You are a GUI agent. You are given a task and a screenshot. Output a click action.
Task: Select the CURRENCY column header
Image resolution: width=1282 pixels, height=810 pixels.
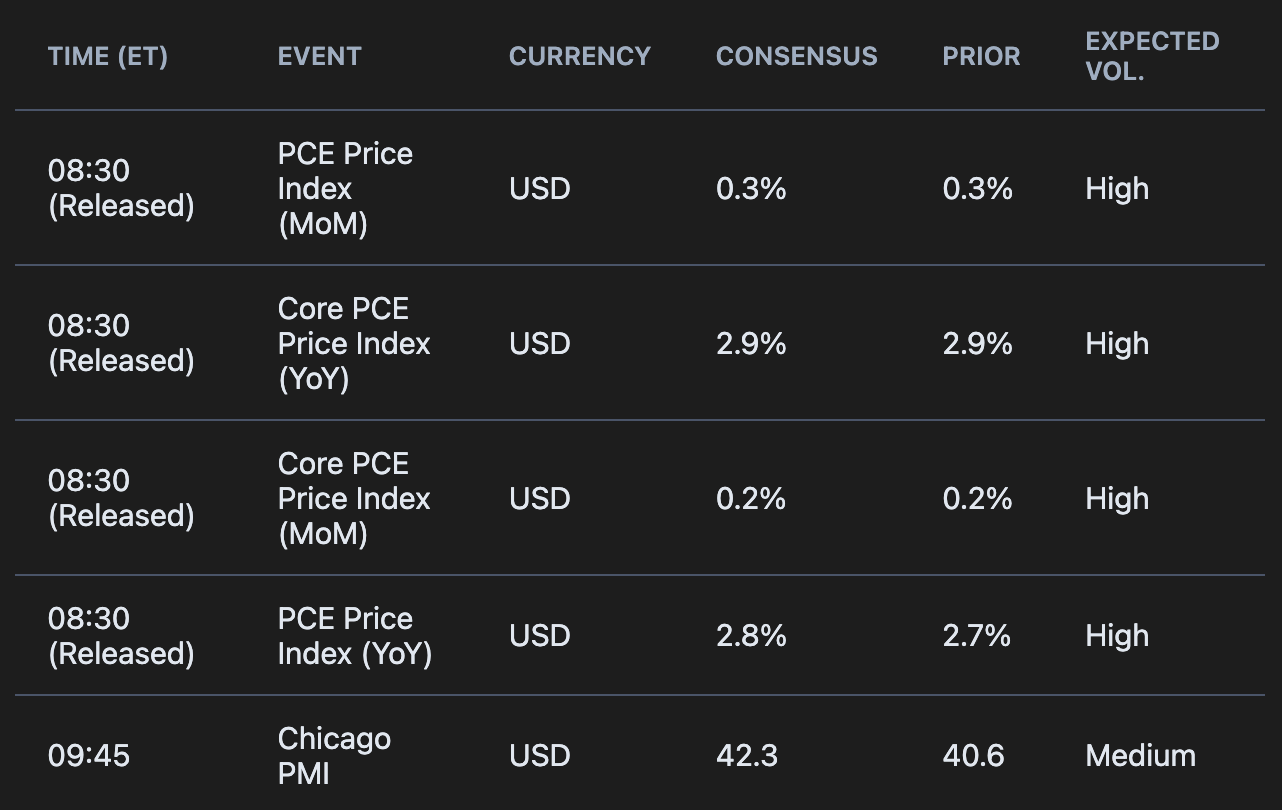(x=580, y=57)
